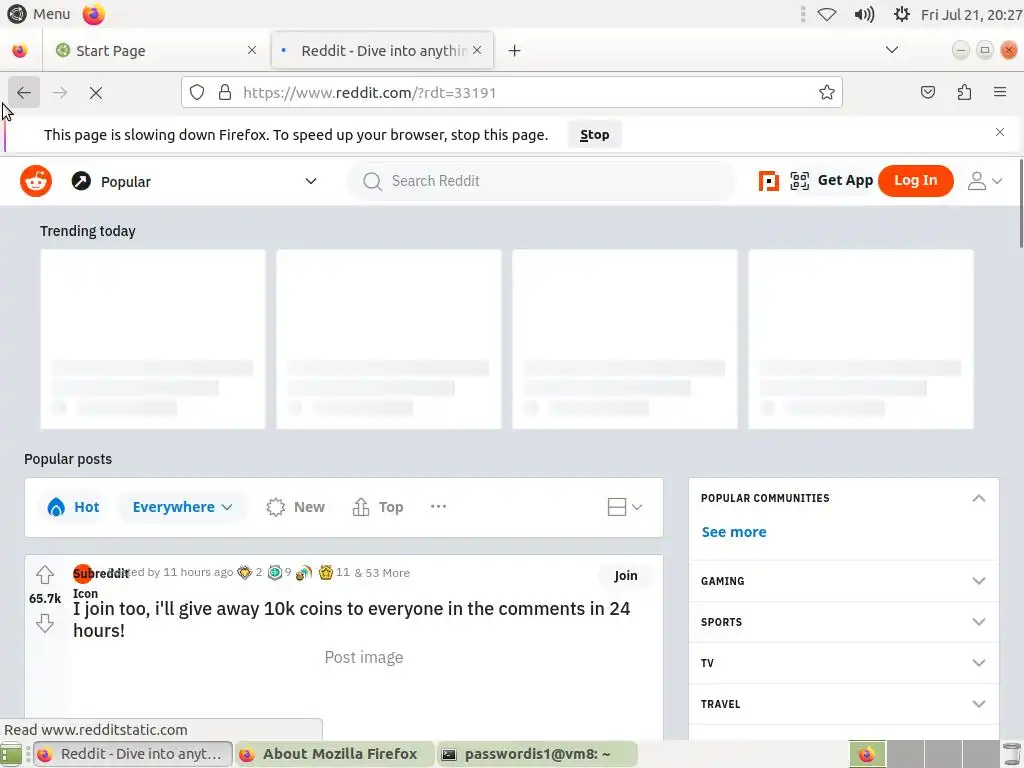Click the site security padlock icon
Screen dimensions: 1024x768
[x=225, y=92]
